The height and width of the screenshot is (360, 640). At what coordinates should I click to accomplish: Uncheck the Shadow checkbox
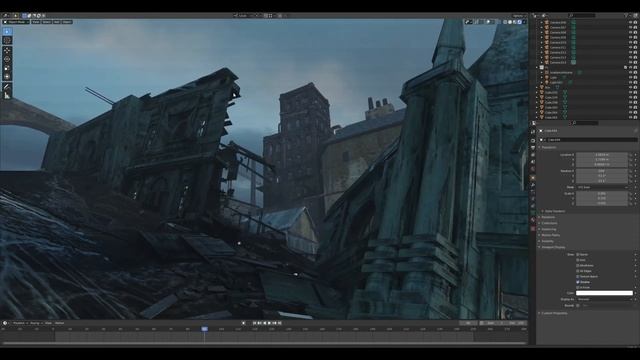578,282
